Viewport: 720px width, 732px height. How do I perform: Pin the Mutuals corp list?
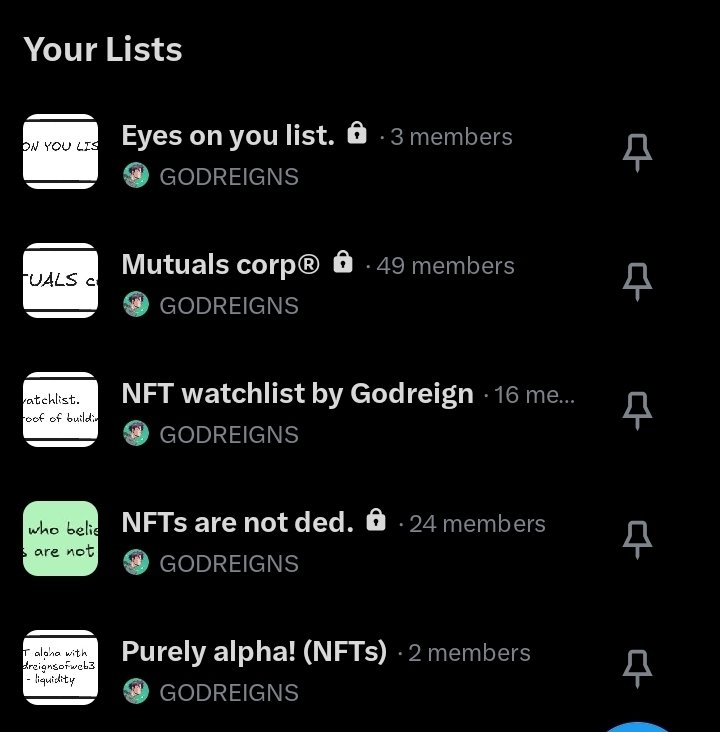point(637,282)
